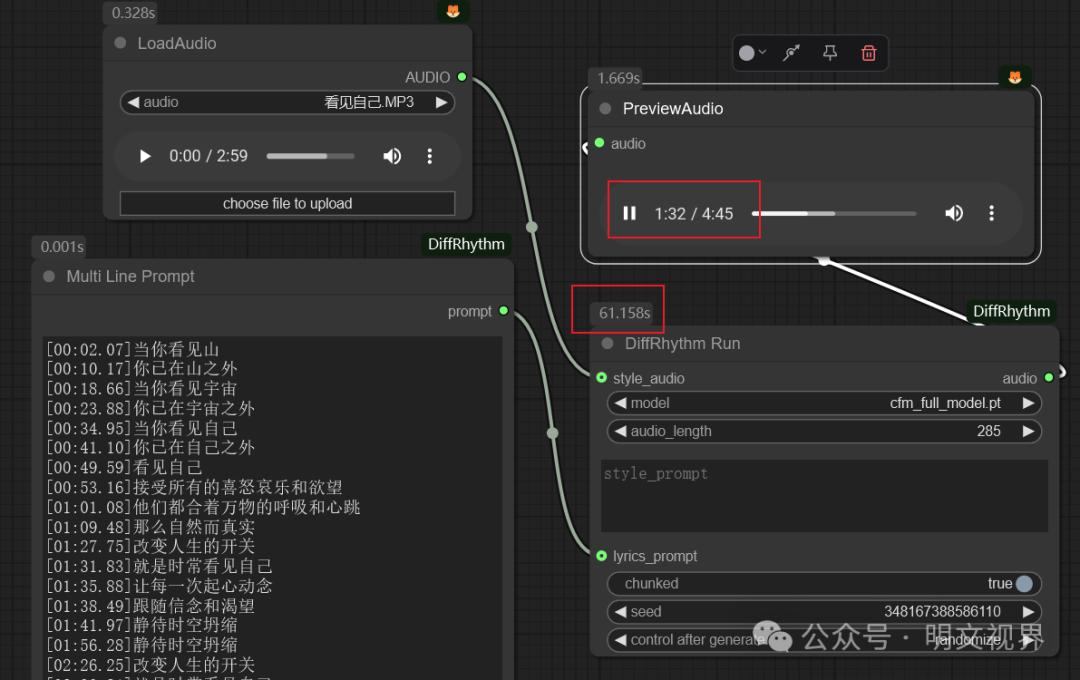Click into the style_prompt text field
Image resolution: width=1080 pixels, height=680 pixels.
tap(824, 496)
